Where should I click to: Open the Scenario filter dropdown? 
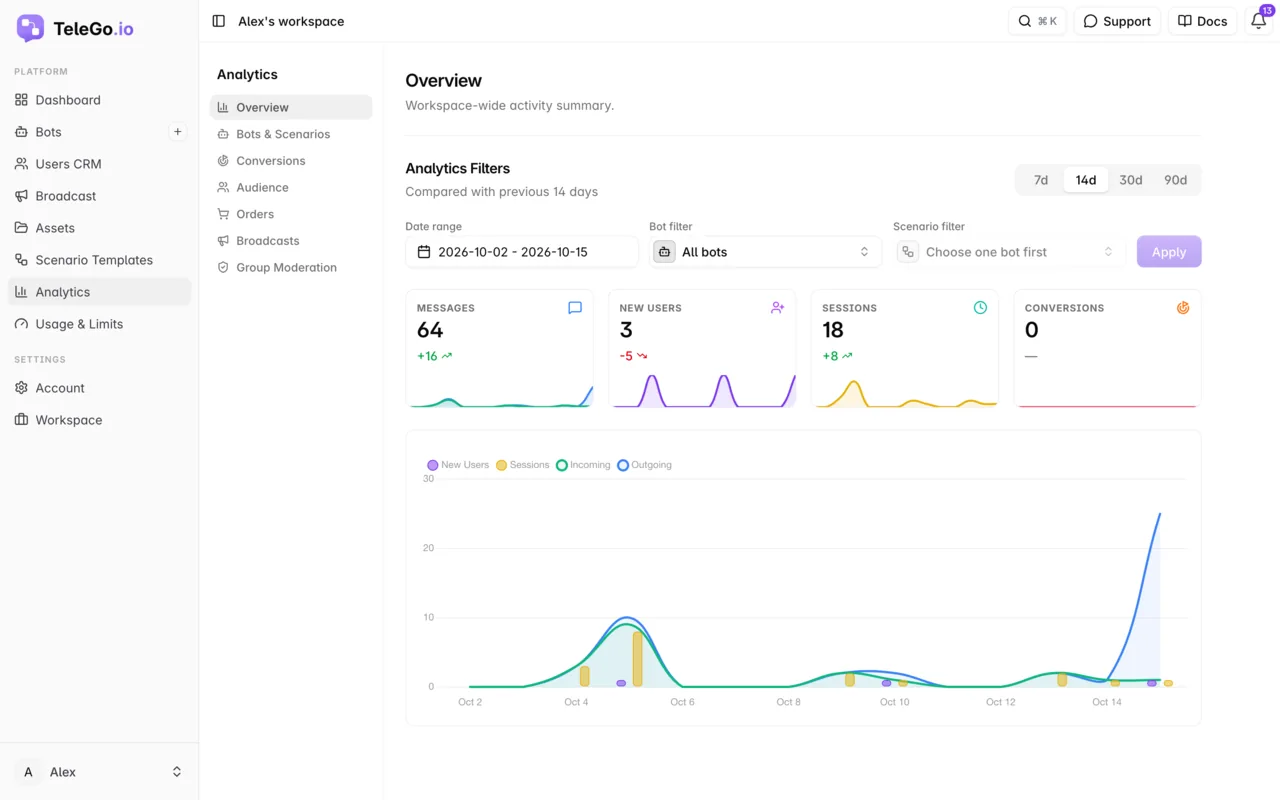1010,252
